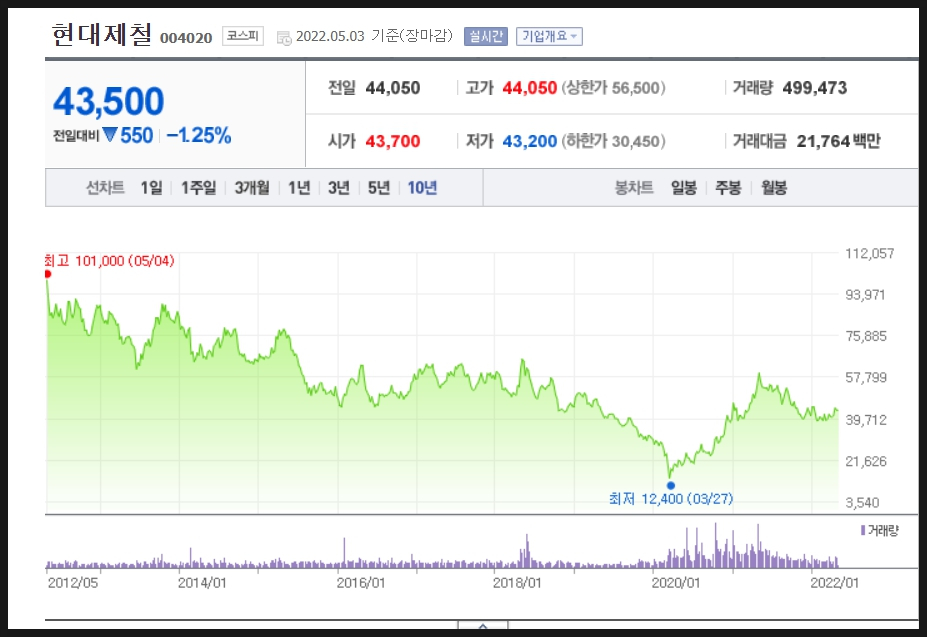Click the blue down-triangle change indicator
The height and width of the screenshot is (637, 927).
click(x=110, y=134)
